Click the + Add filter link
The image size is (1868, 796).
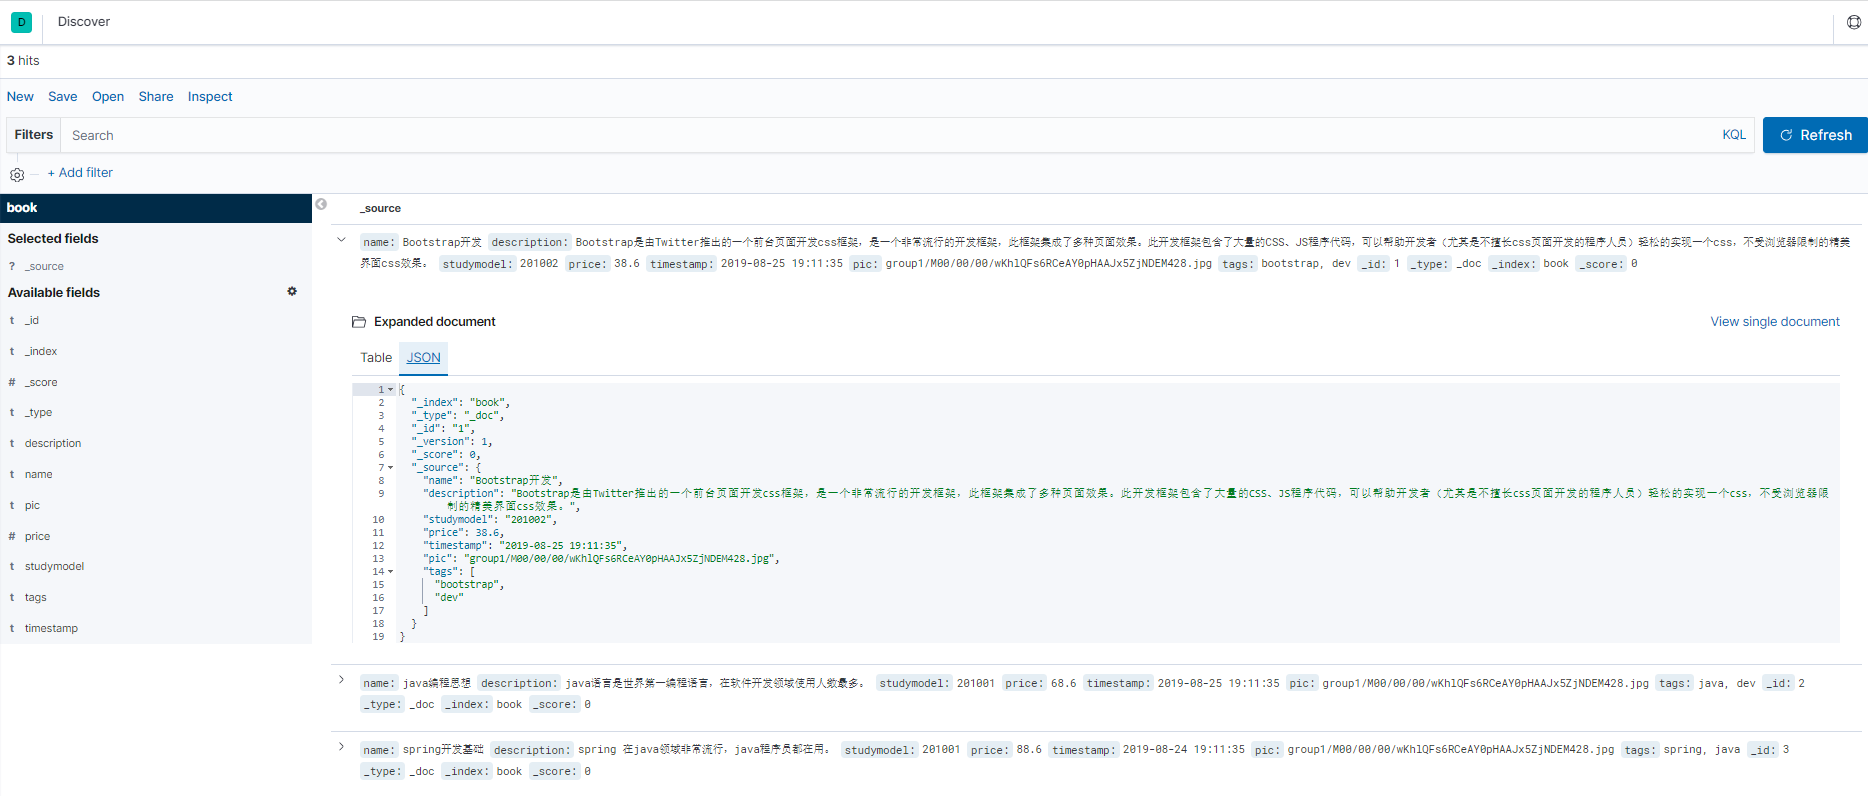(80, 173)
